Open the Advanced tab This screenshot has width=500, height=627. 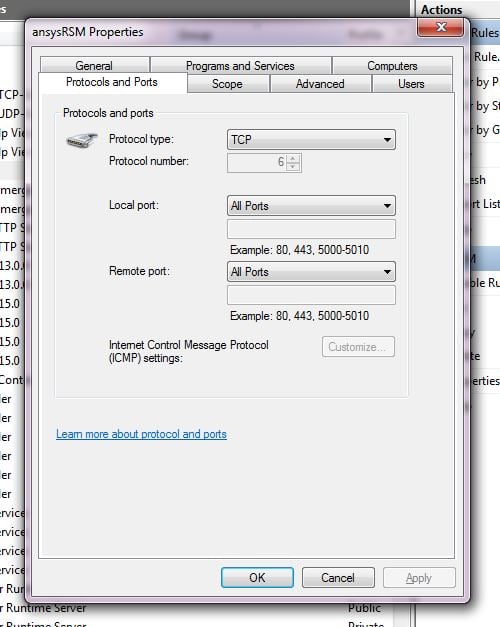(x=320, y=84)
